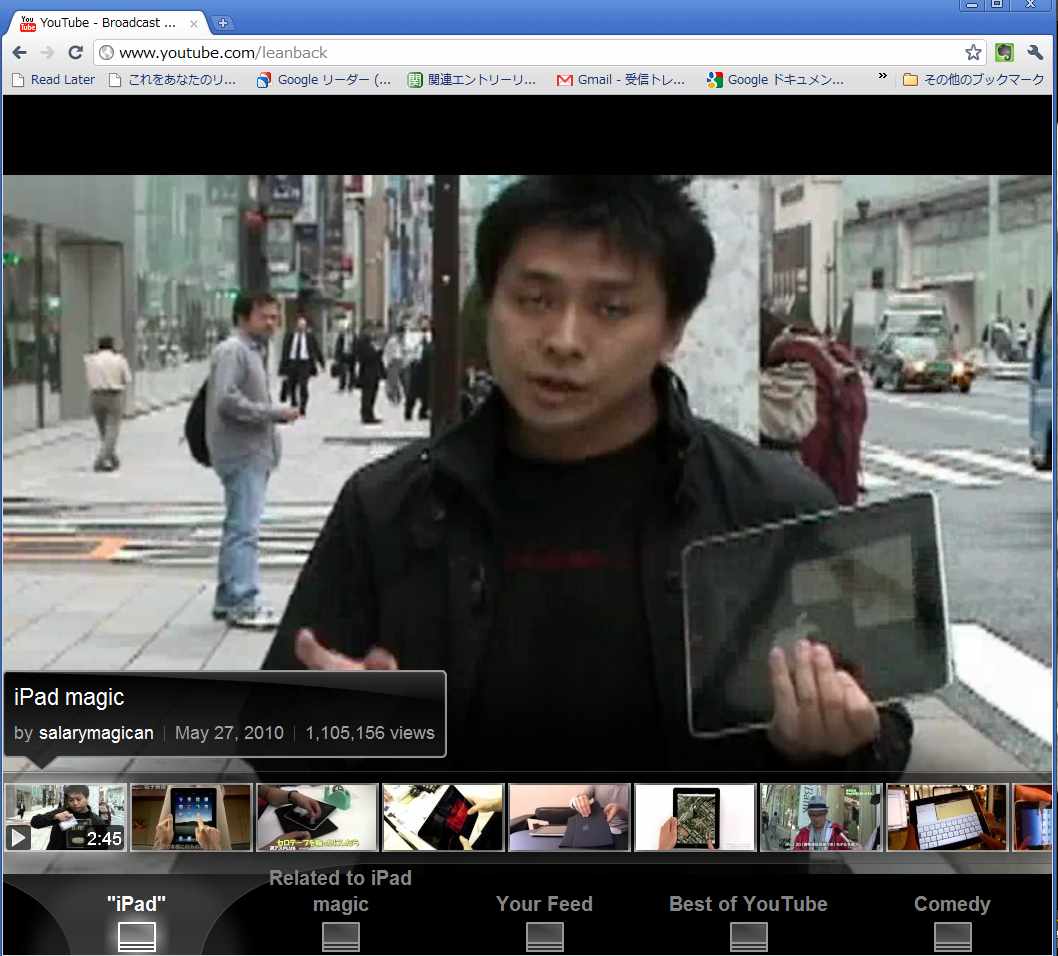Screen dimensions: 1058x956
Task: Visit the salarymagican channel link
Action: tap(96, 733)
